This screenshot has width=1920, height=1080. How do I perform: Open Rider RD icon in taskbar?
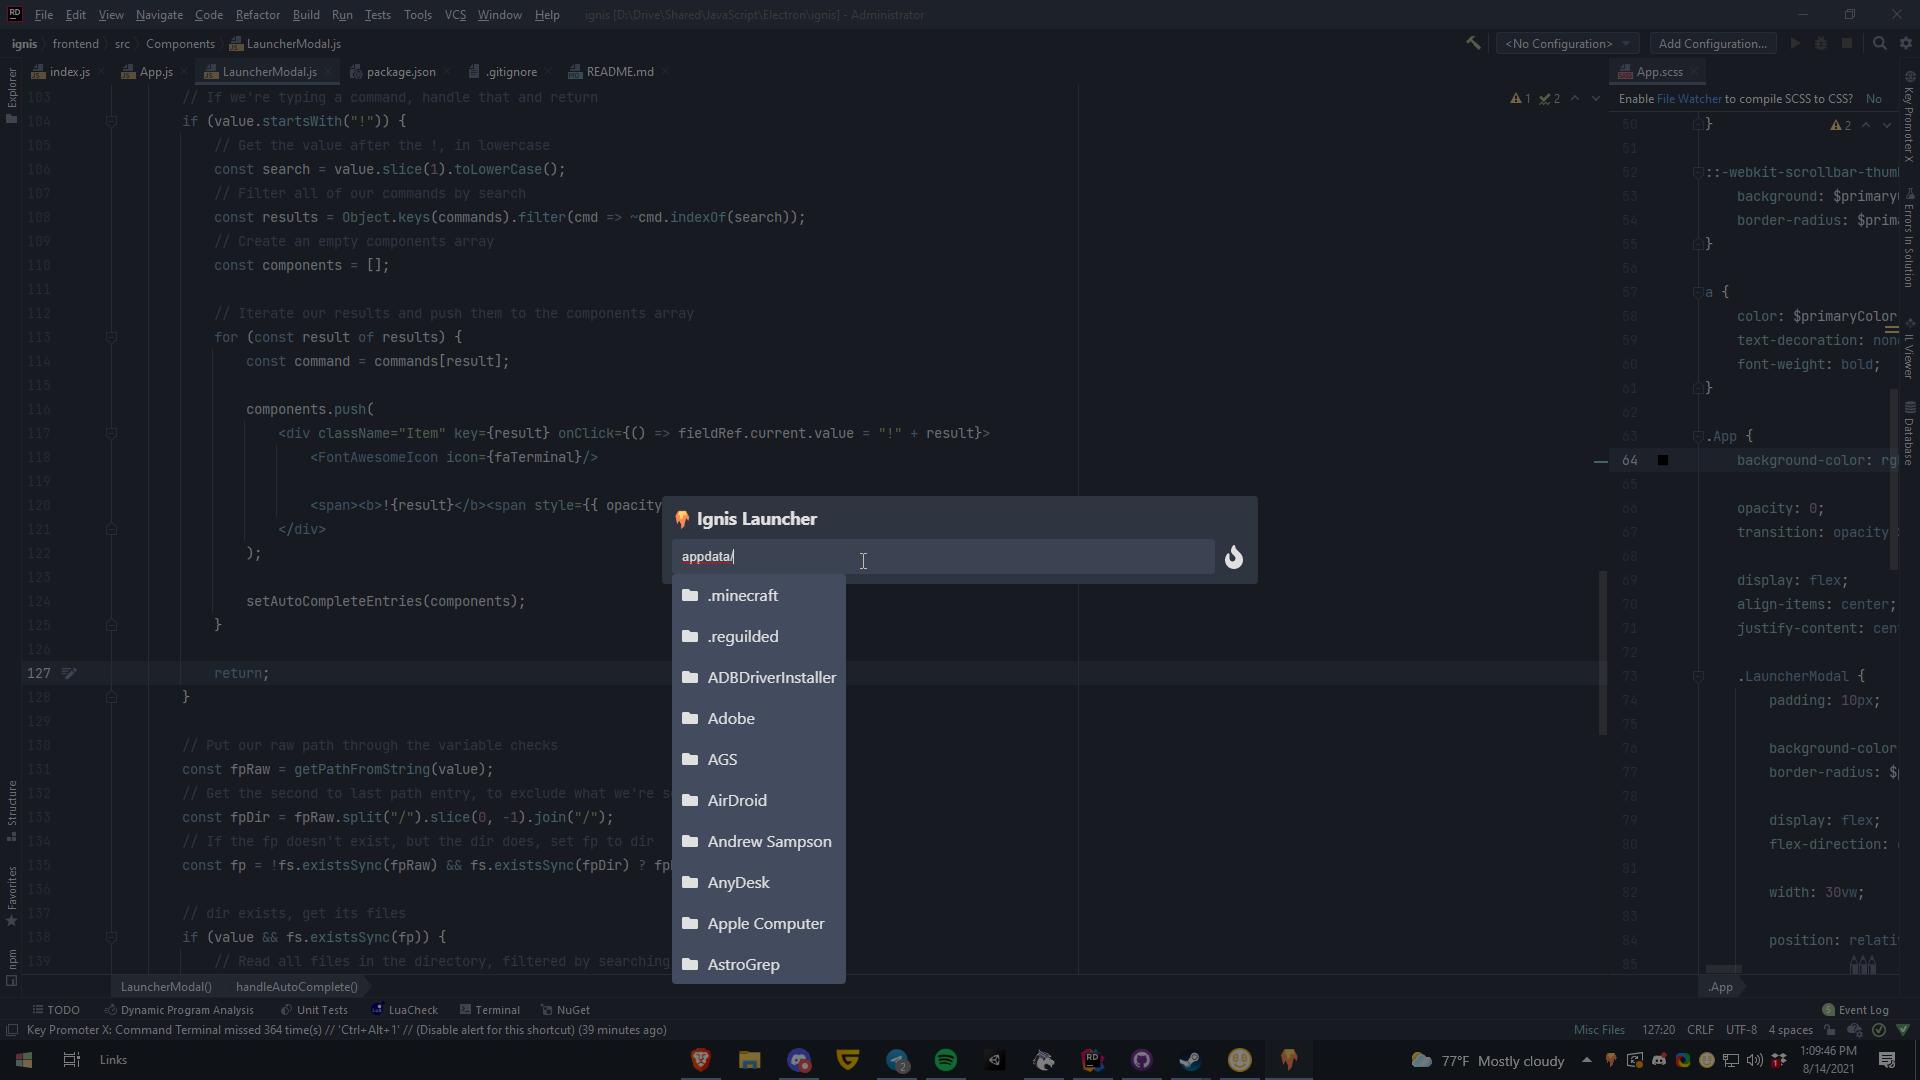[x=1092, y=1060]
